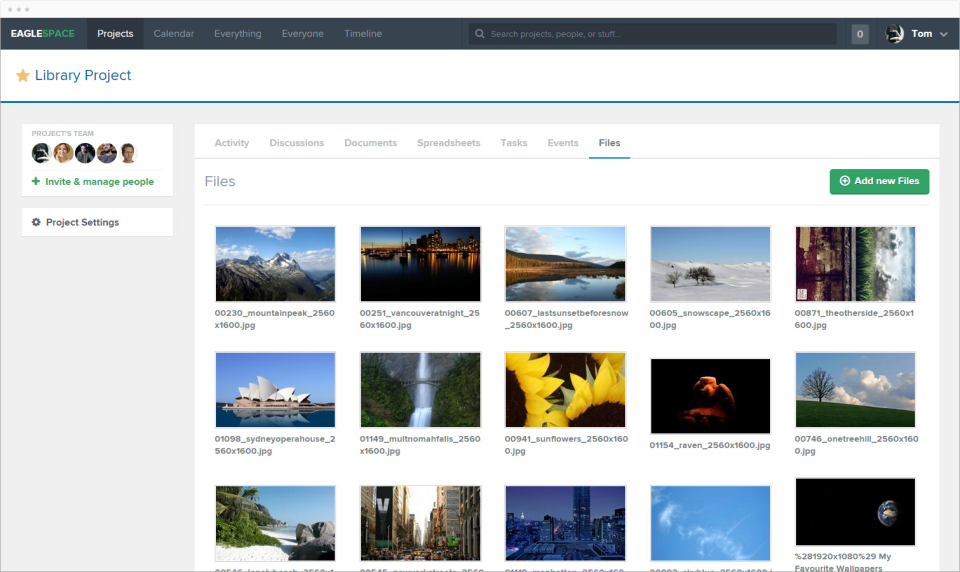Open the Manhattan night skyline thumbnail
The width and height of the screenshot is (960, 572).
point(565,523)
